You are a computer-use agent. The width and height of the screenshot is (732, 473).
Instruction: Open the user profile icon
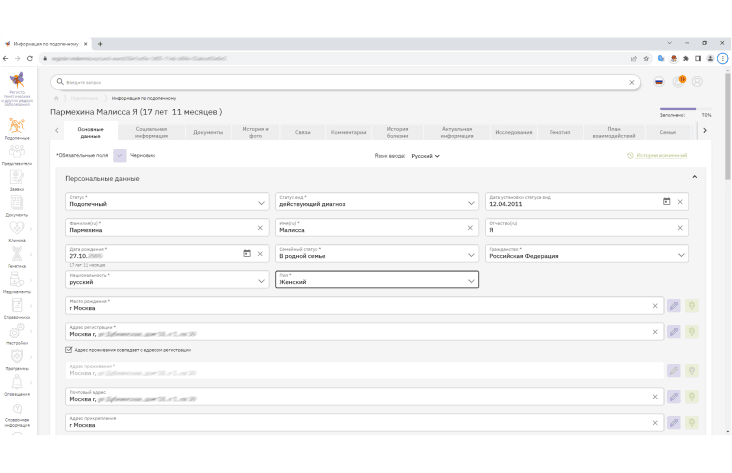[697, 82]
